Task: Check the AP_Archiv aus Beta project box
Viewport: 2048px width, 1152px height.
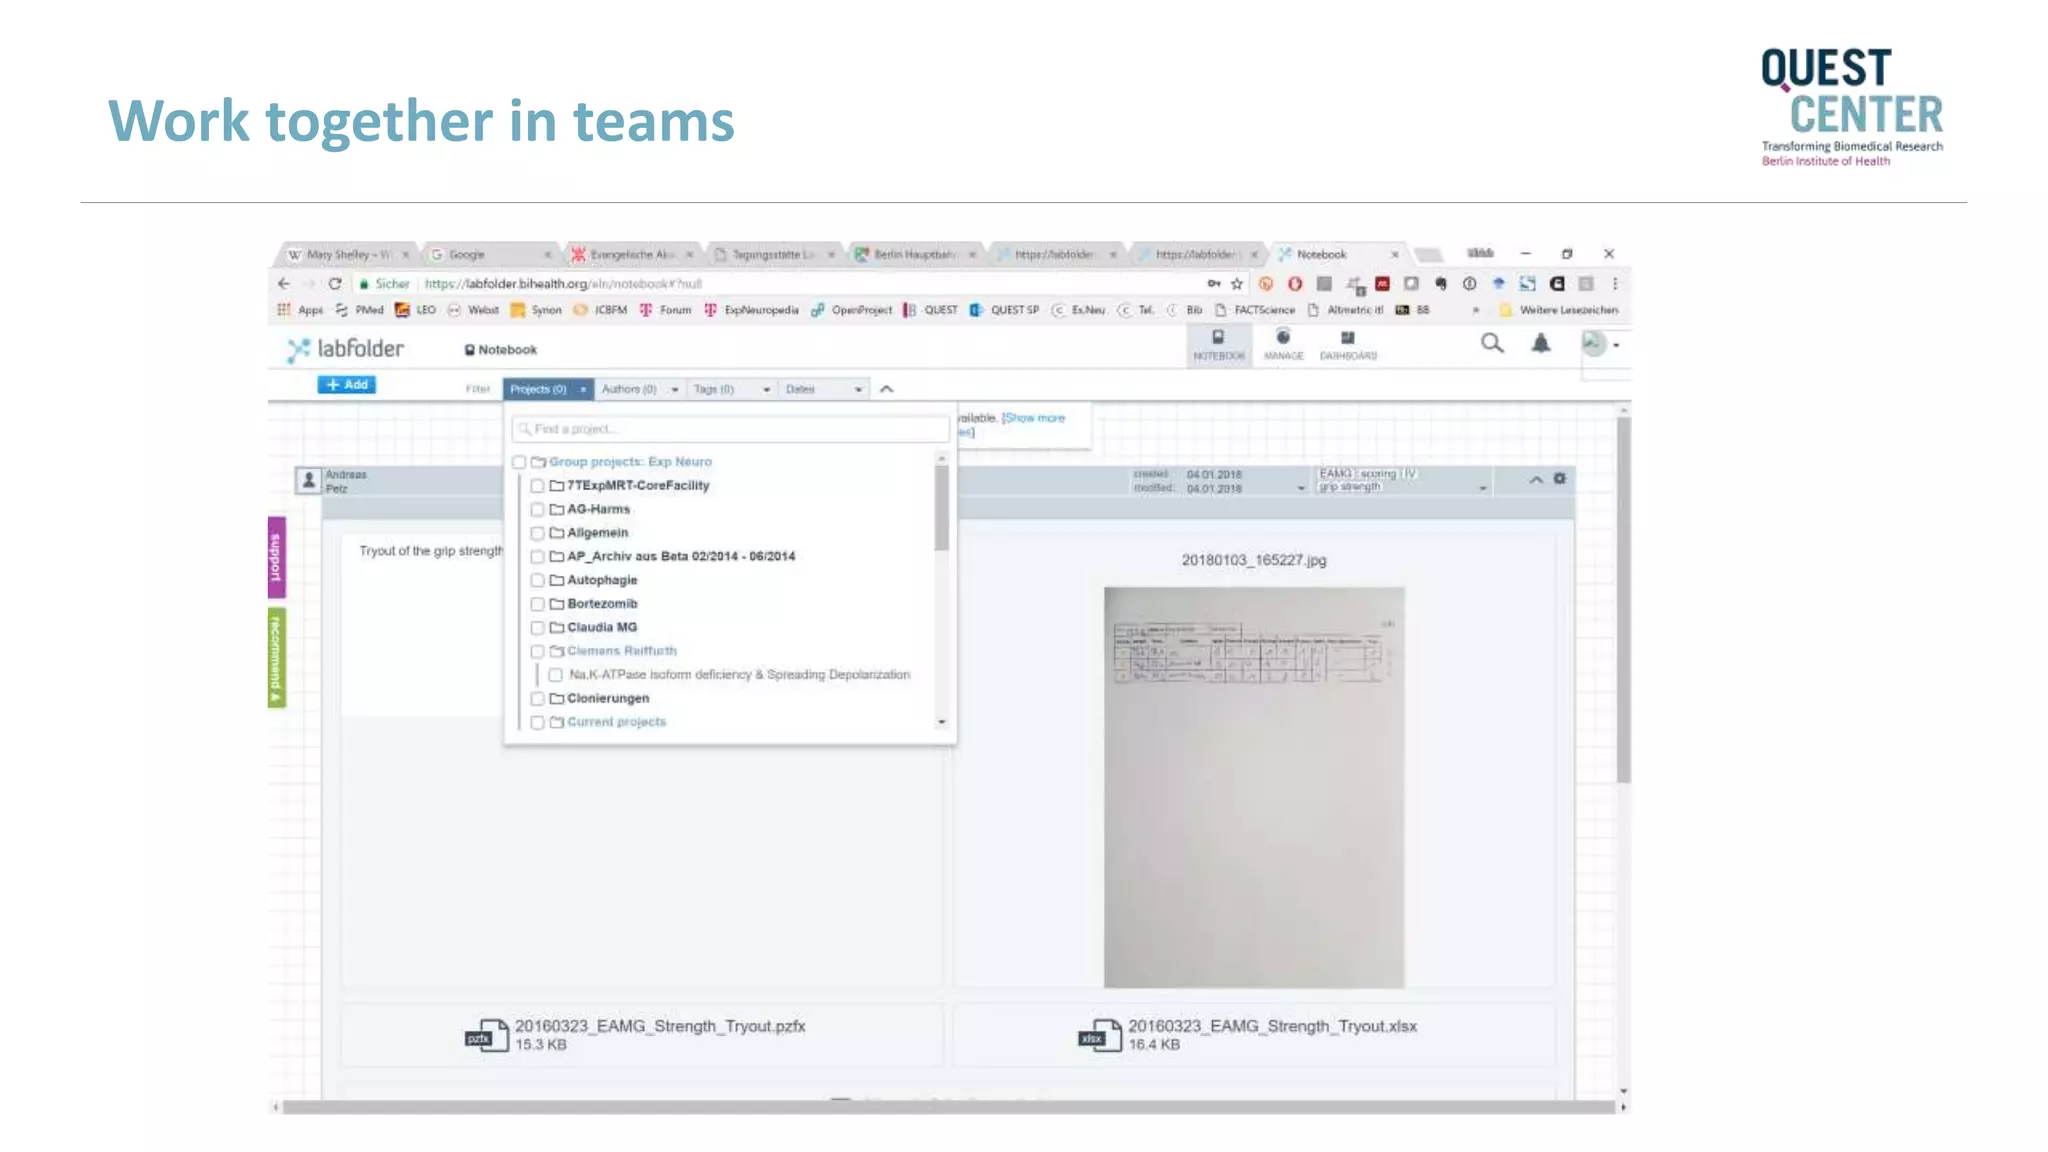Action: pos(537,557)
